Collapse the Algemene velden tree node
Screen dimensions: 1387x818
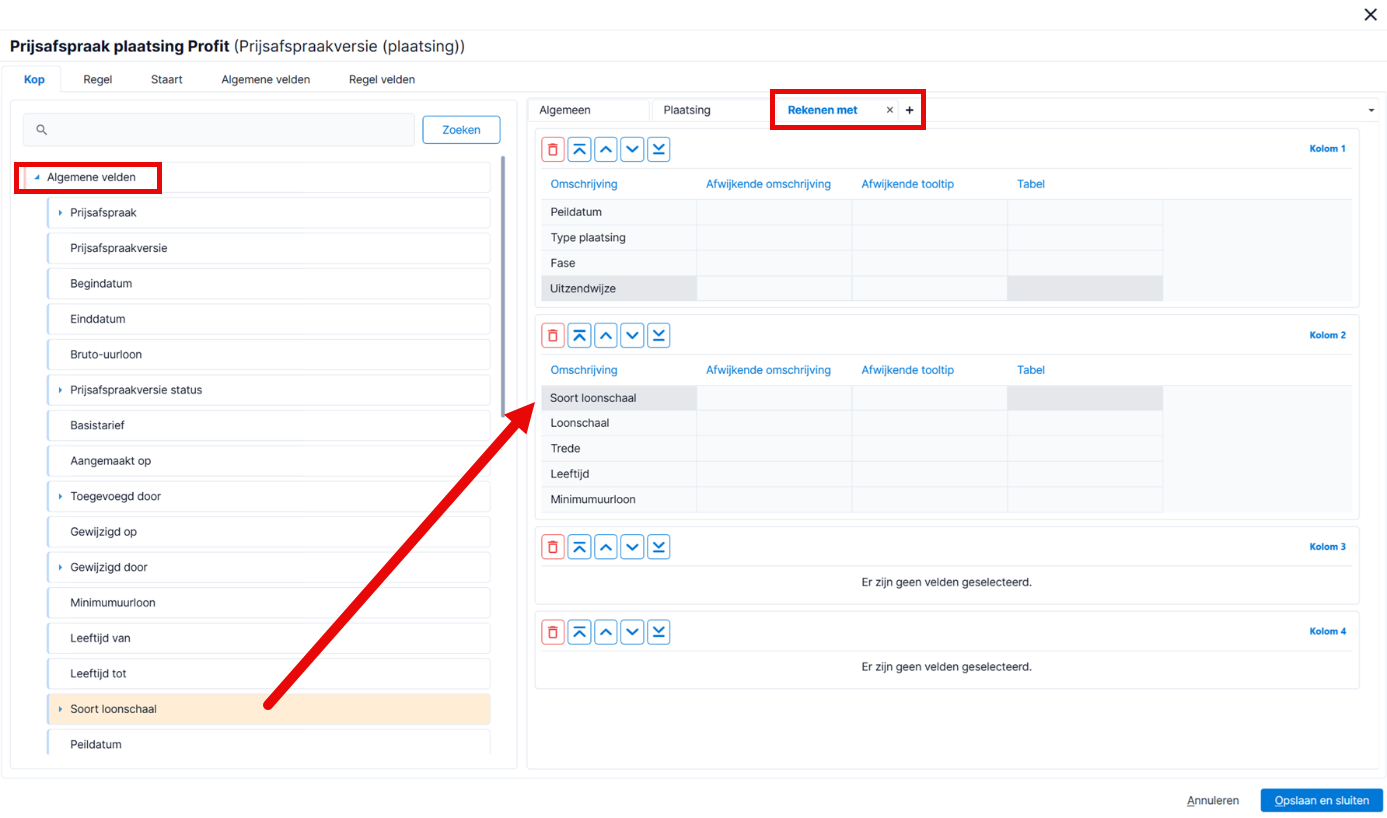(37, 177)
